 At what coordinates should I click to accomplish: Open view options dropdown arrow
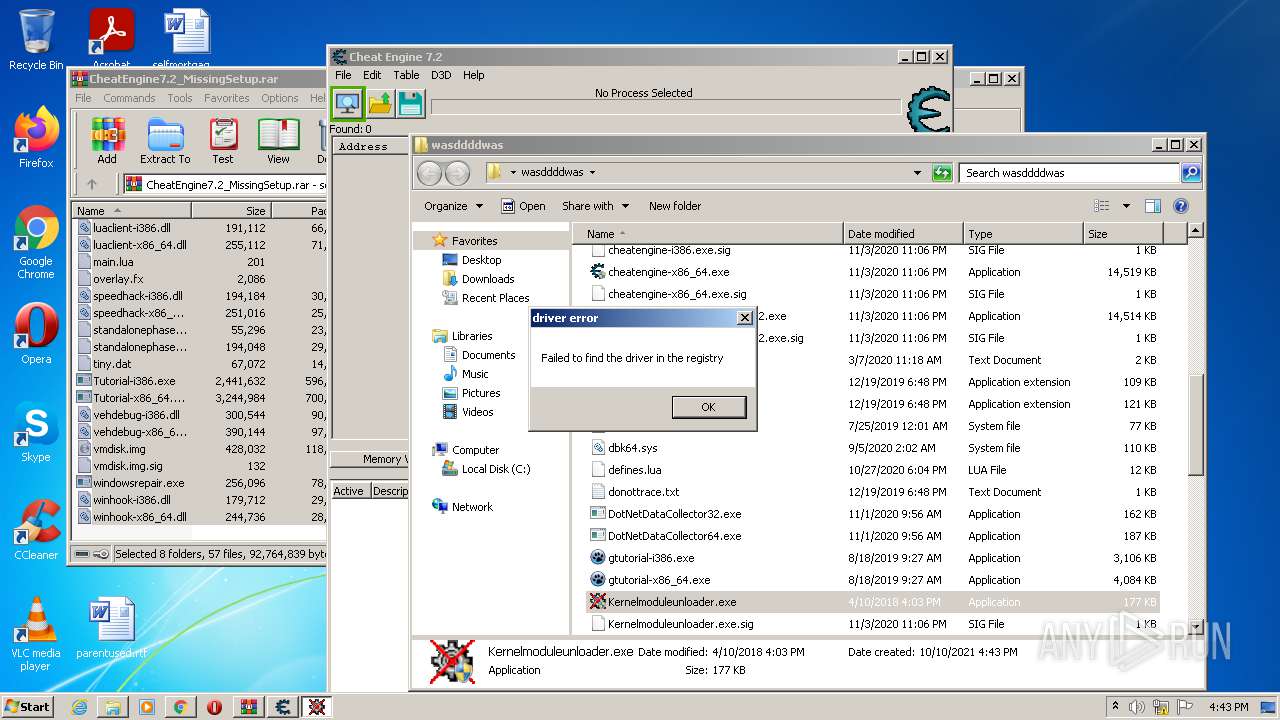tap(1126, 206)
